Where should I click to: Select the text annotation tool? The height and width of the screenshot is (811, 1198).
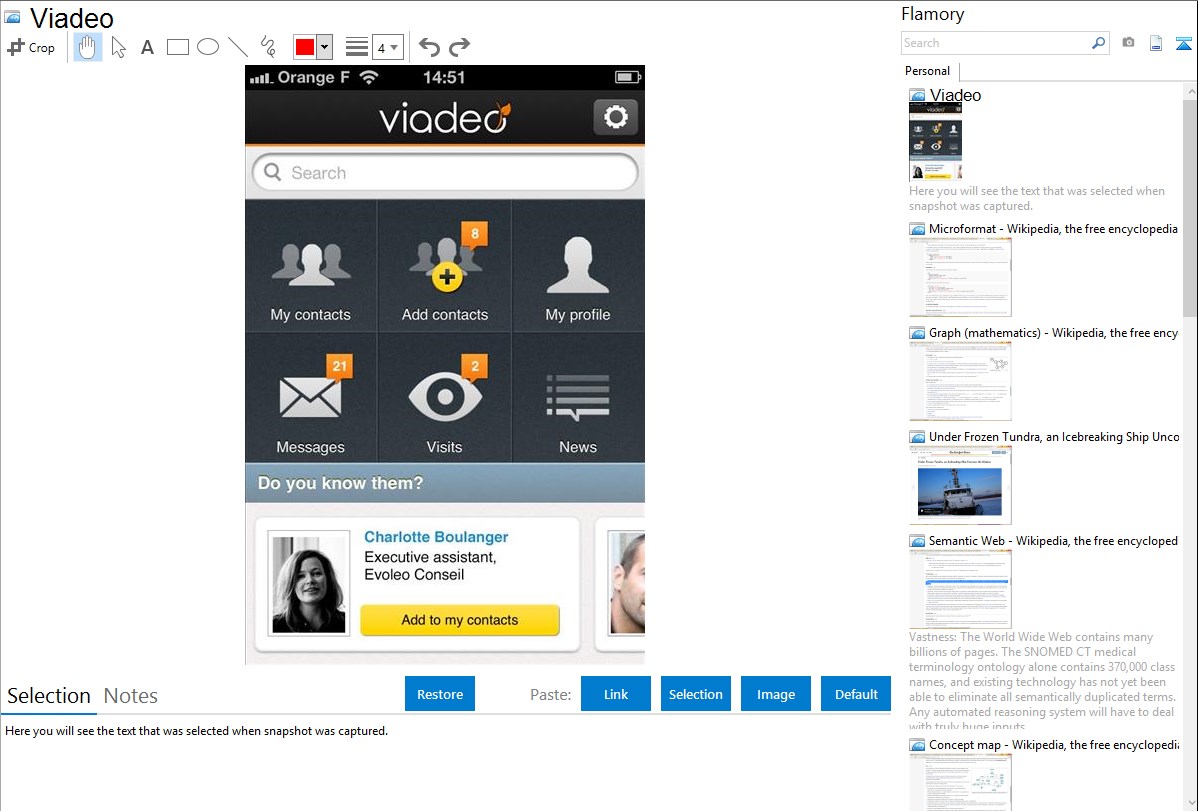pyautogui.click(x=147, y=47)
